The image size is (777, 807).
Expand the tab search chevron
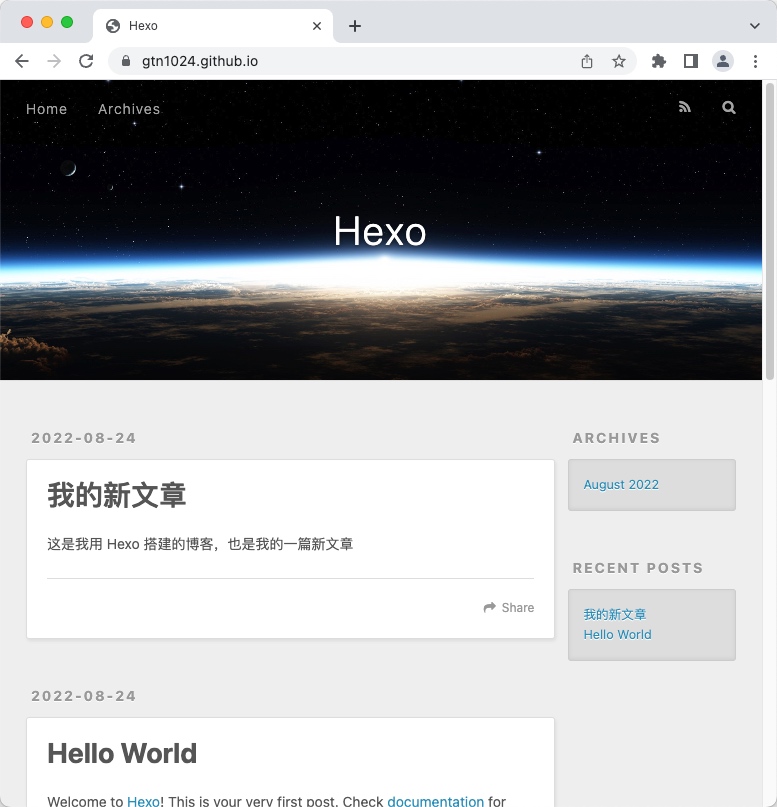click(x=755, y=26)
